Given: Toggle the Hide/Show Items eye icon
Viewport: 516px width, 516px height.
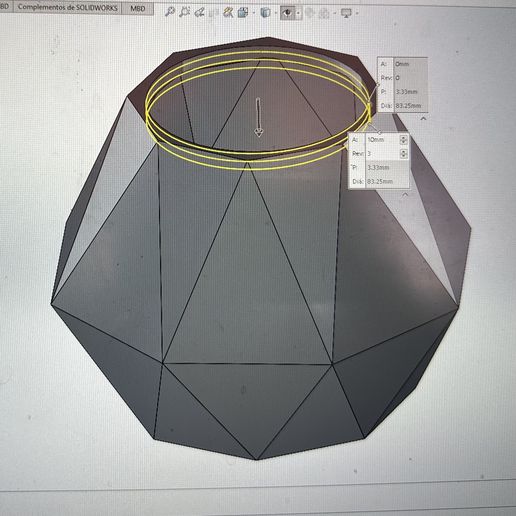Looking at the screenshot, I should (287, 13).
